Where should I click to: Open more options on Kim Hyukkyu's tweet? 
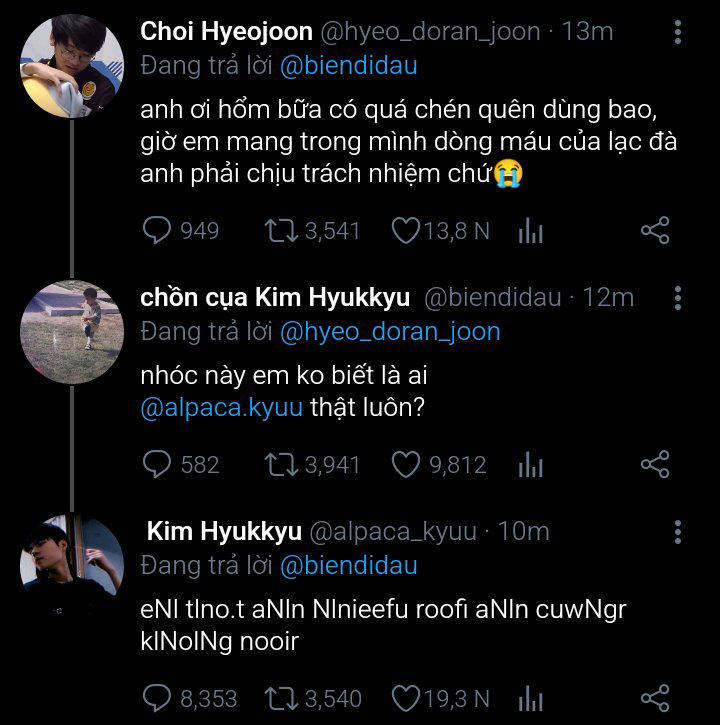[x=678, y=532]
